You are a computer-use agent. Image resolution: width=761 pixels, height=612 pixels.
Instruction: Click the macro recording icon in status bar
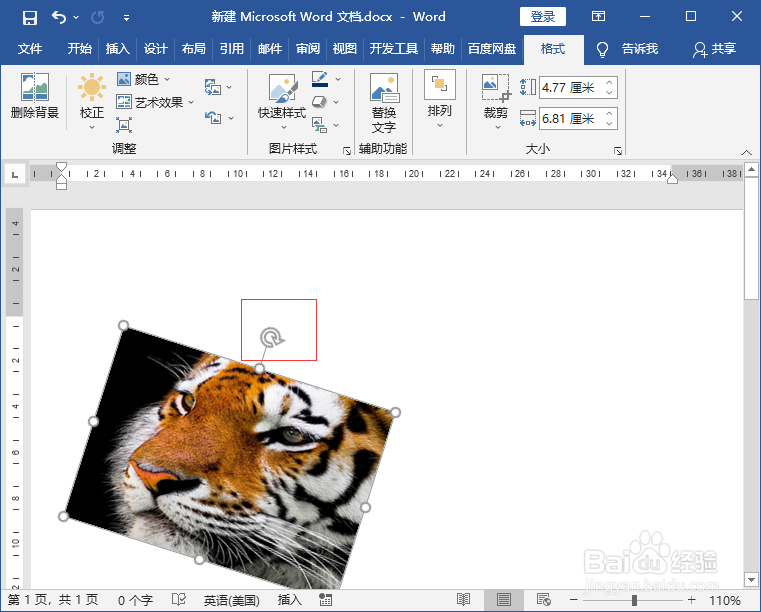pos(326,600)
